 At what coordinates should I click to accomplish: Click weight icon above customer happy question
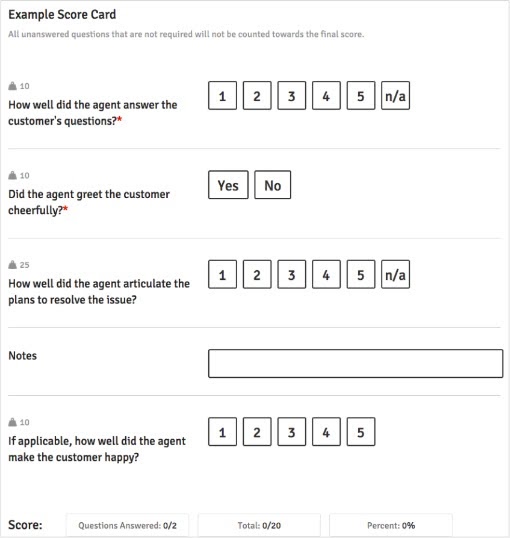point(12,422)
